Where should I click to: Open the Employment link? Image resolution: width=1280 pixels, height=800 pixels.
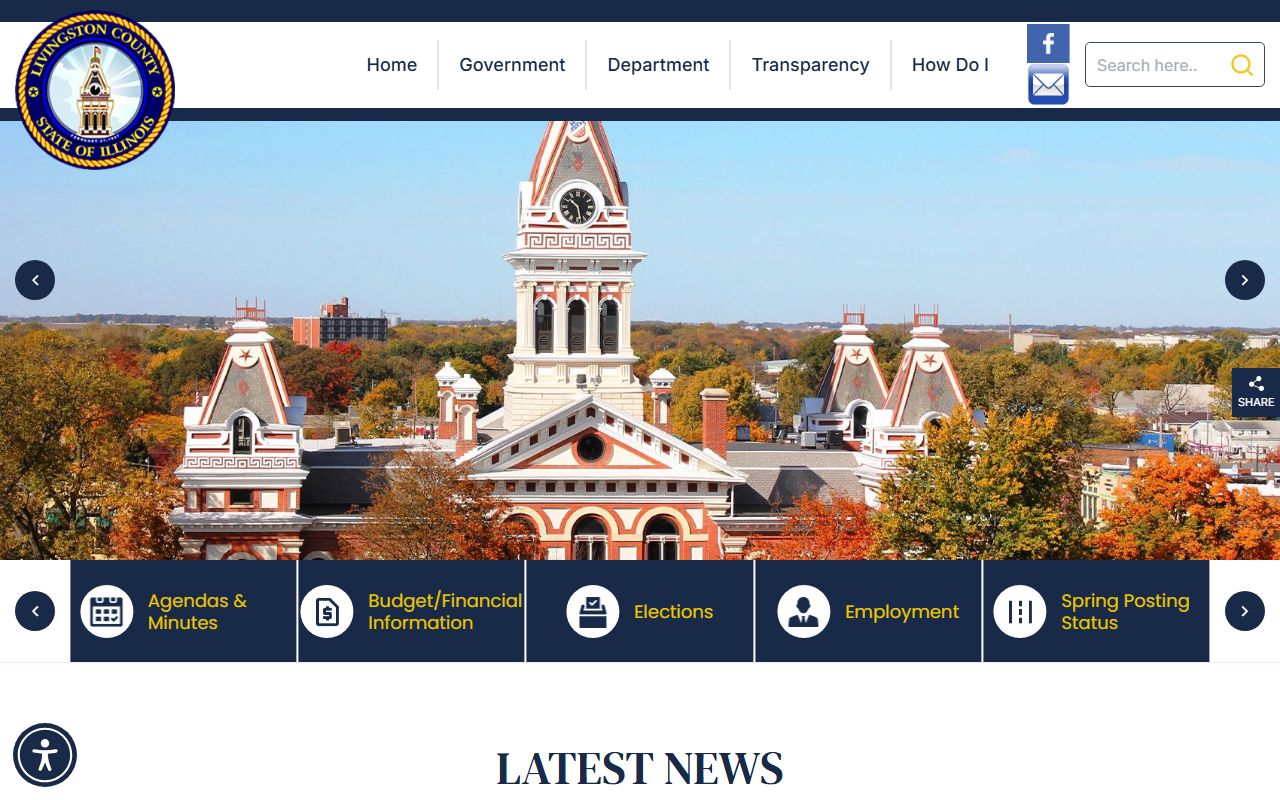coord(902,611)
